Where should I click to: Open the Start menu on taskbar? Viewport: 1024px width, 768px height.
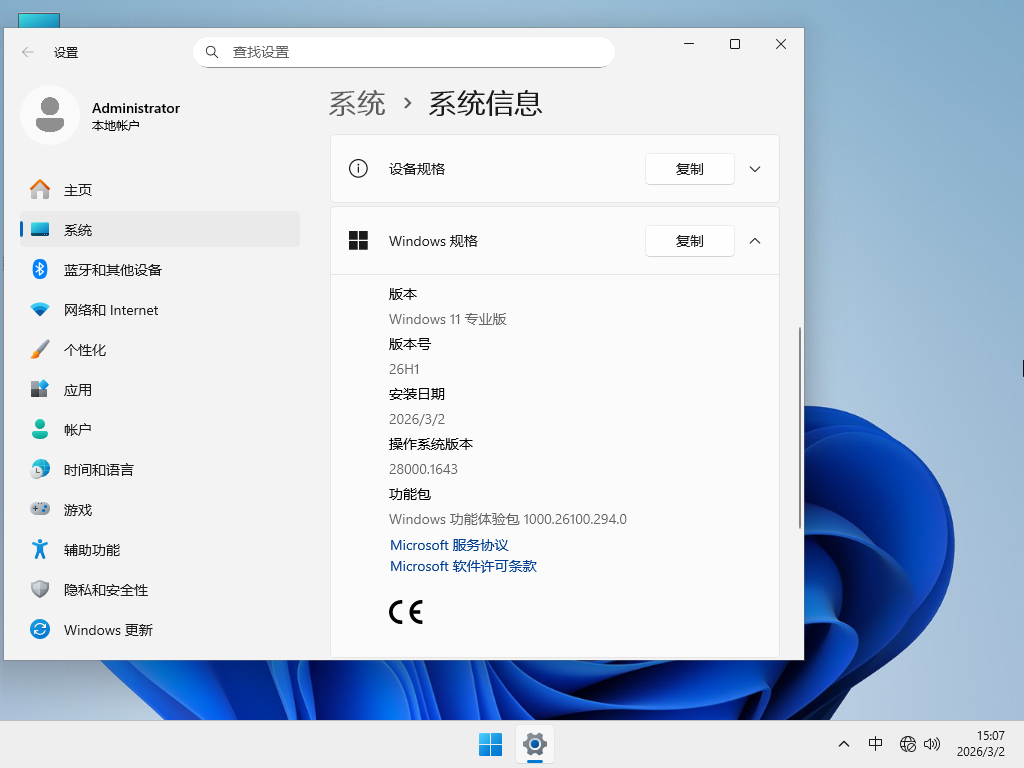point(490,744)
